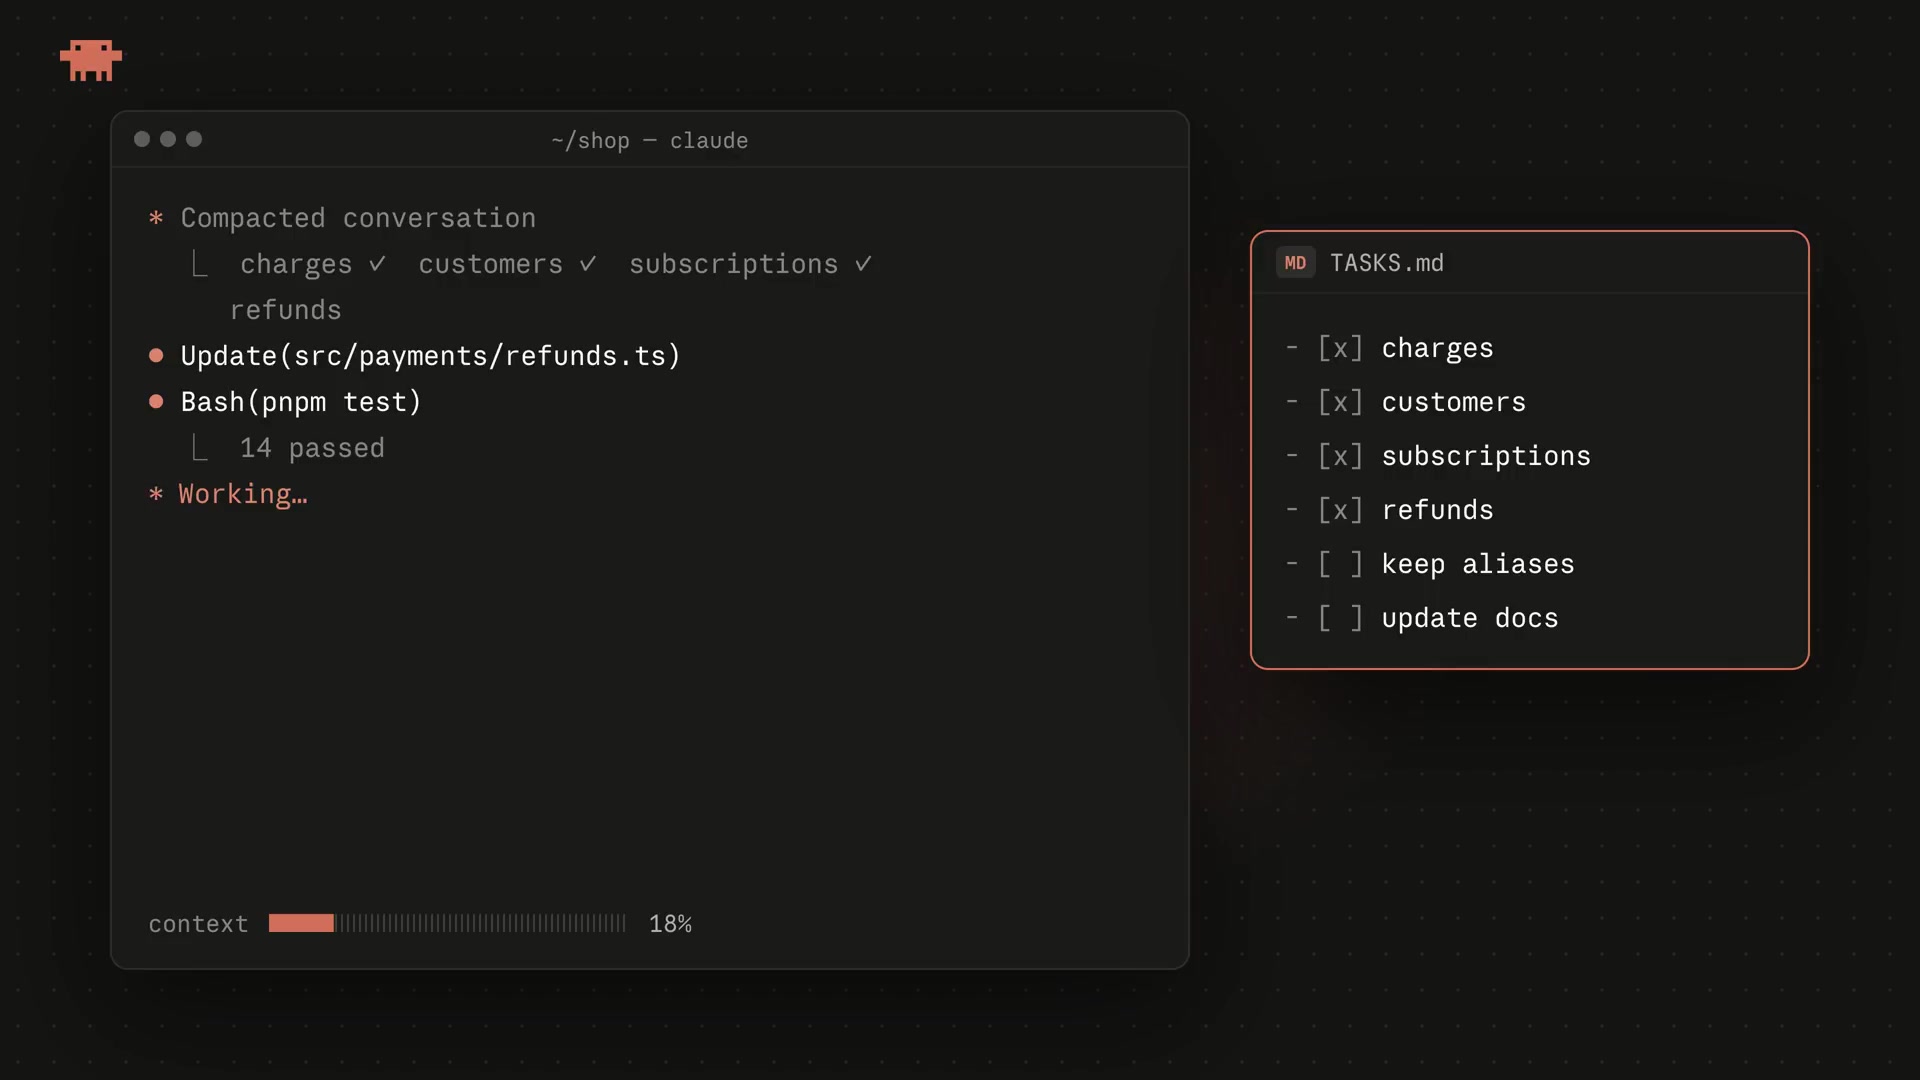The width and height of the screenshot is (1920, 1080).
Task: Click the Compacted conversation text
Action: click(358, 218)
